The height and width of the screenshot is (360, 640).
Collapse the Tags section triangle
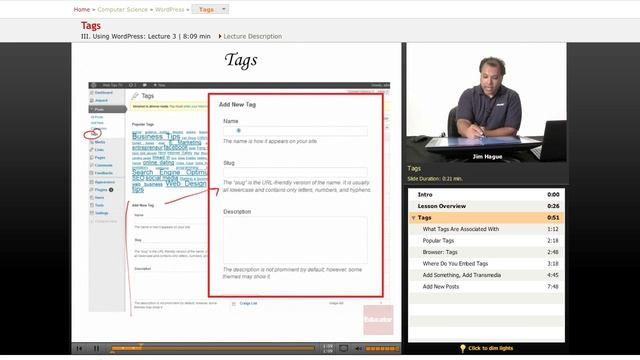click(413, 218)
